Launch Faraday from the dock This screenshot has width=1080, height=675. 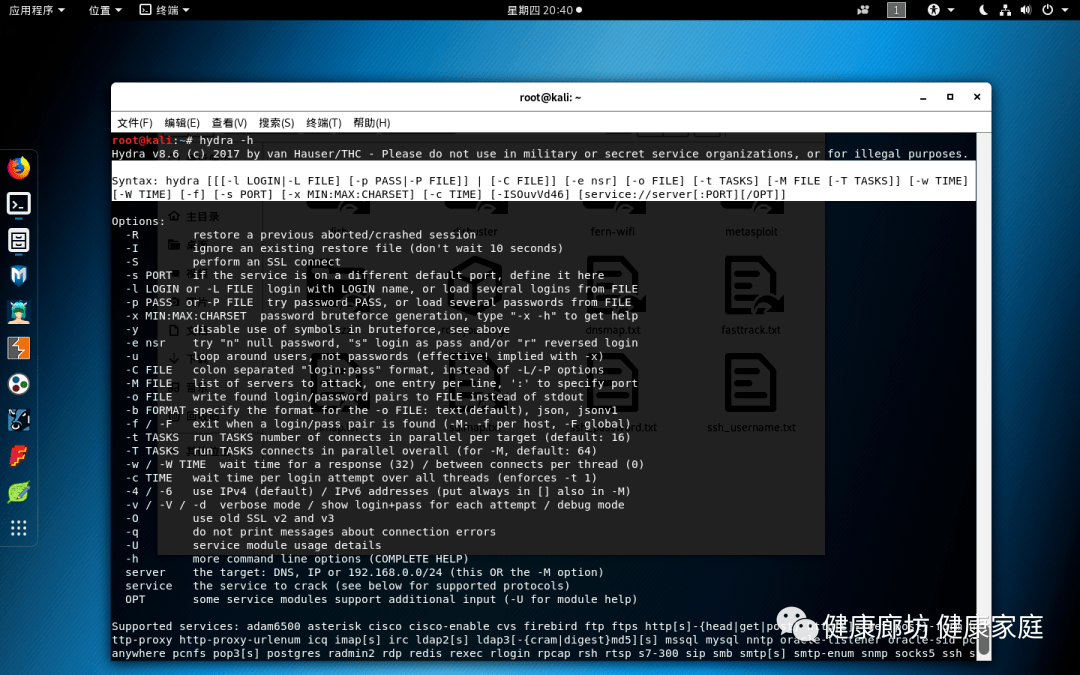[x=19, y=456]
